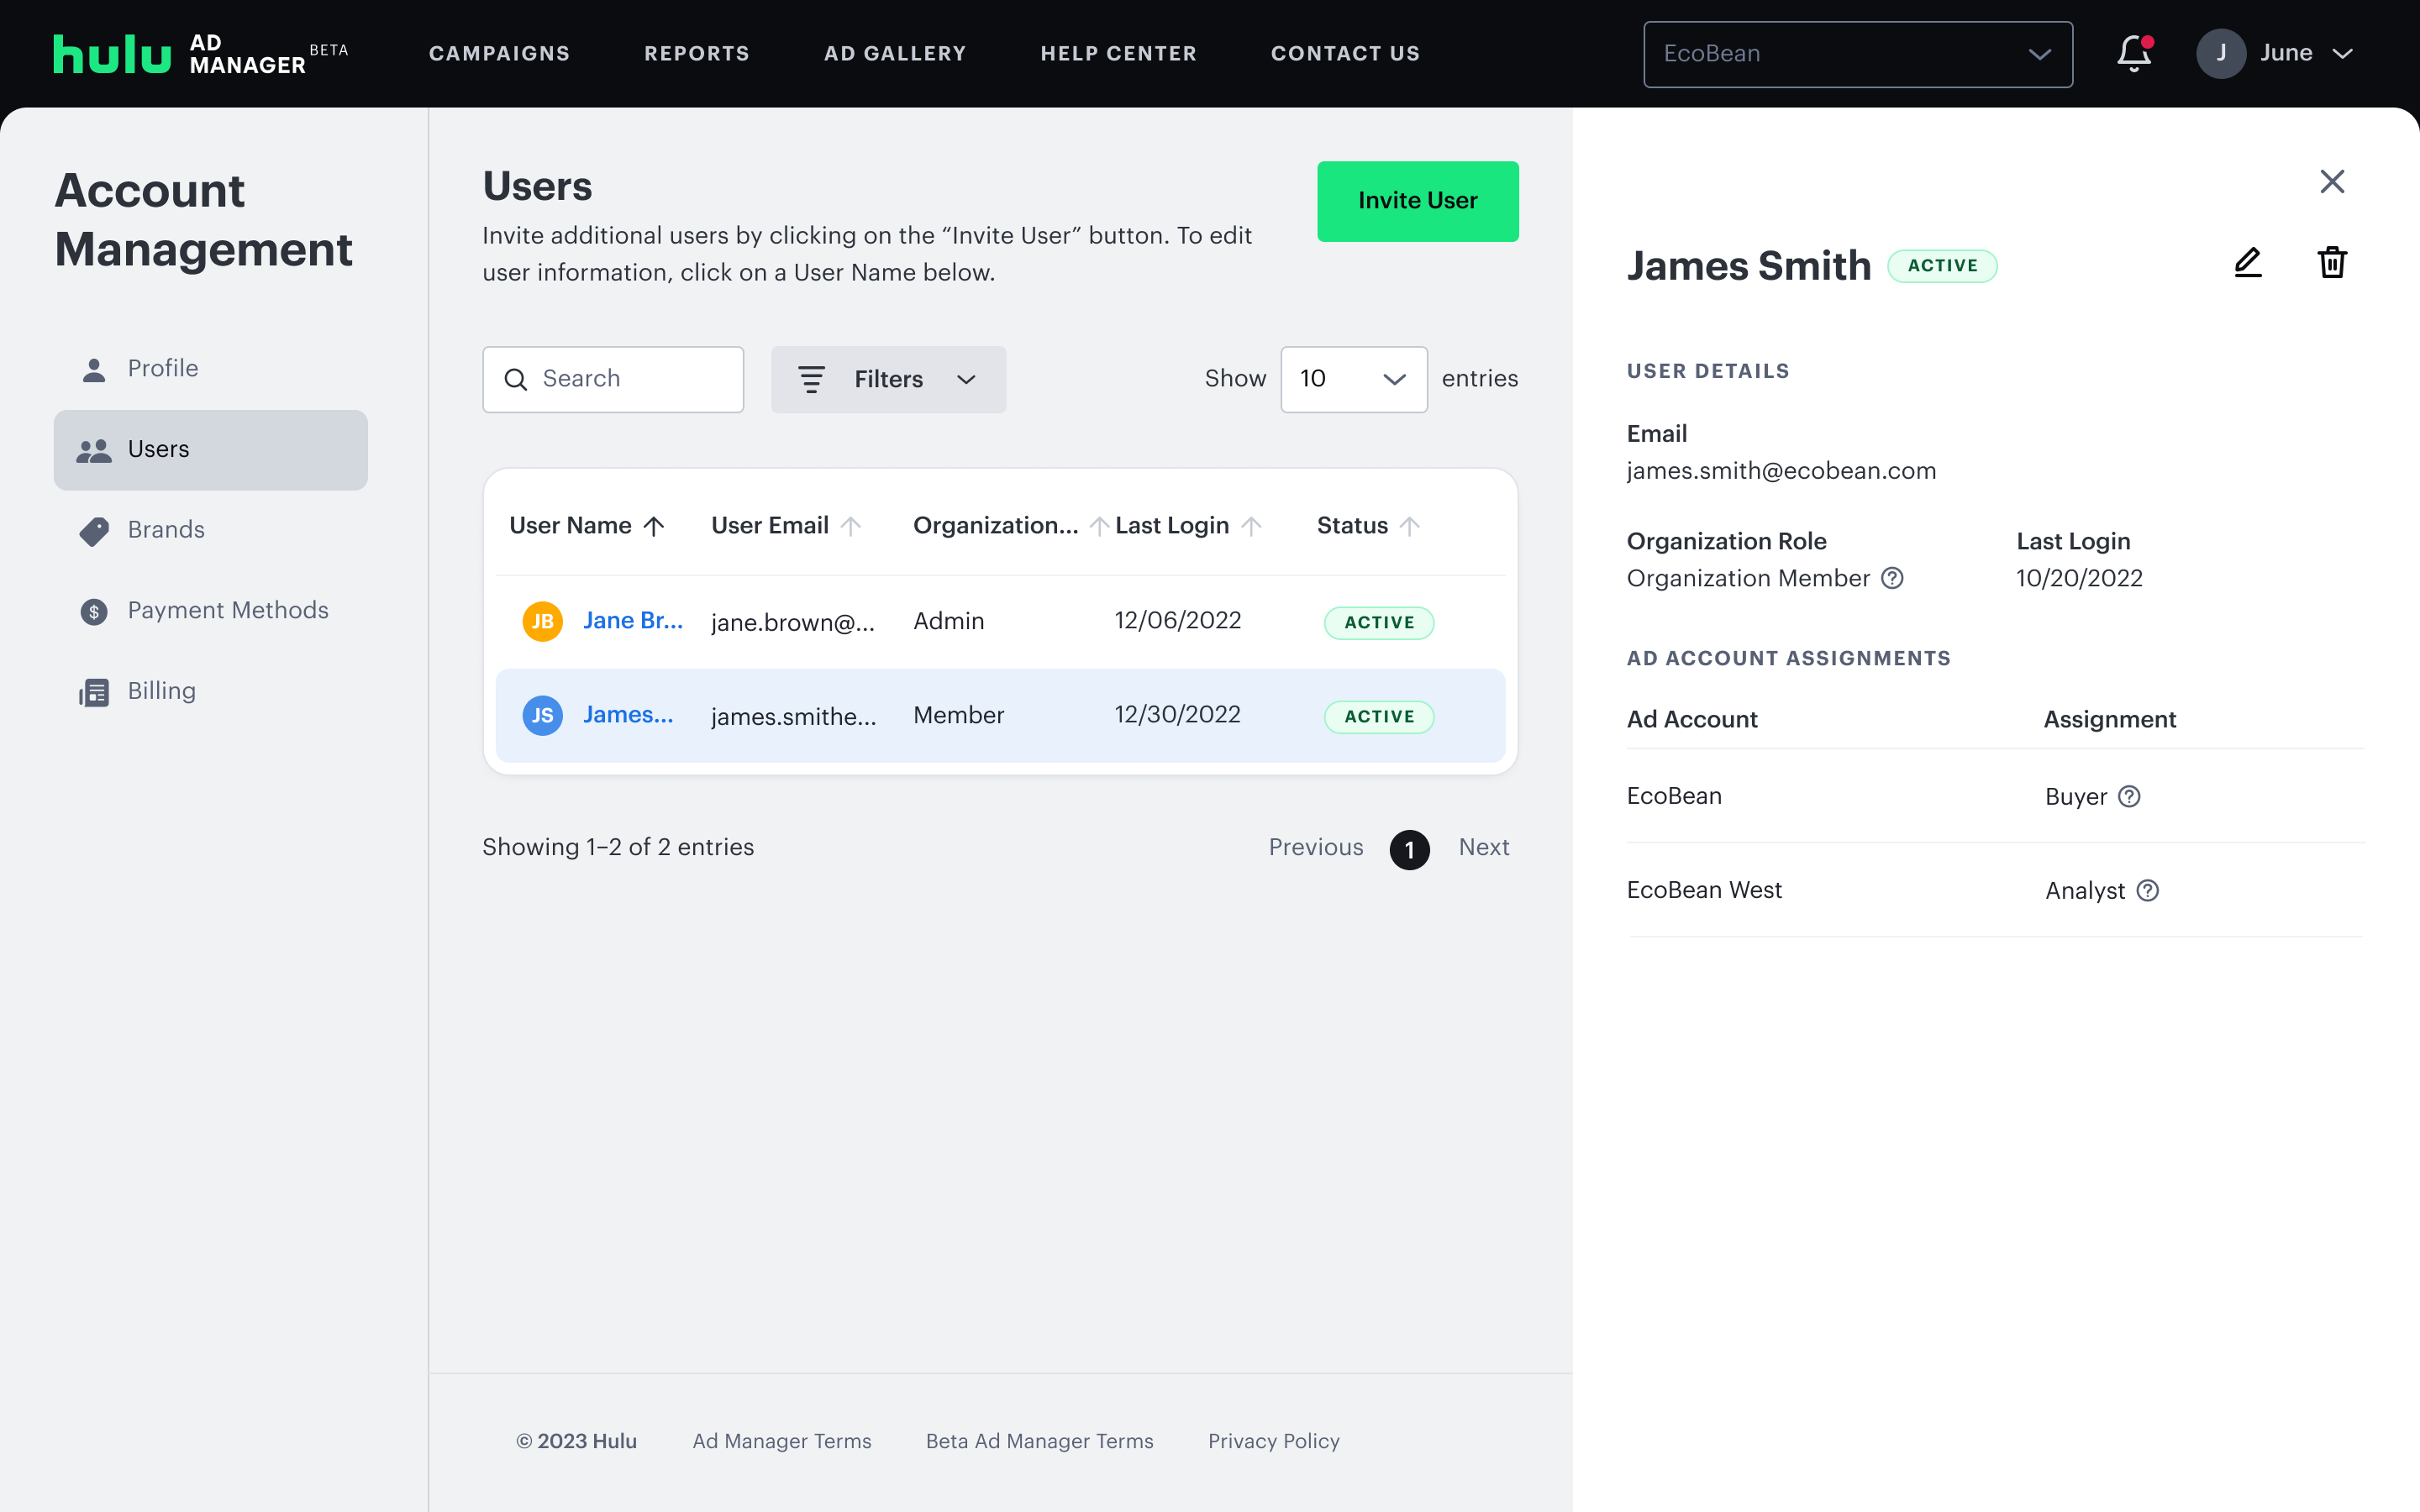Click the Invite User button
The image size is (2420, 1512).
tap(1417, 201)
